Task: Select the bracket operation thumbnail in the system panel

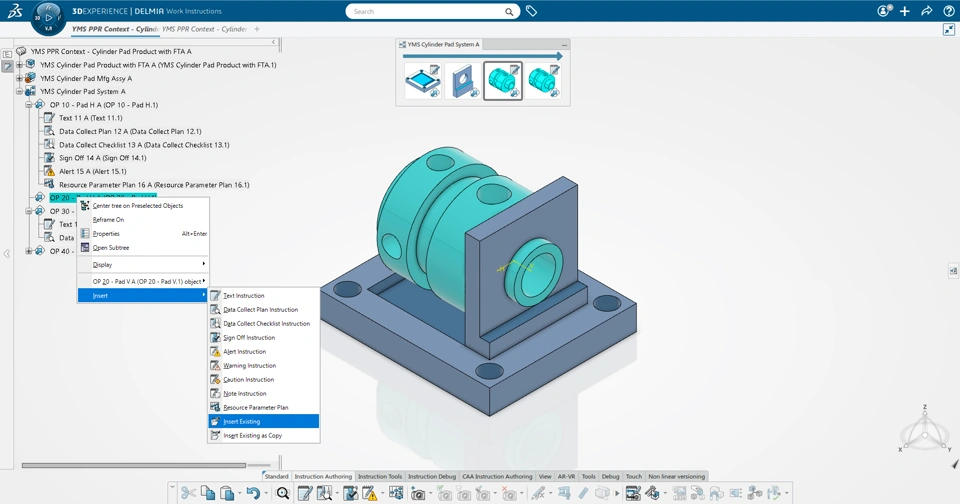Action: (462, 81)
